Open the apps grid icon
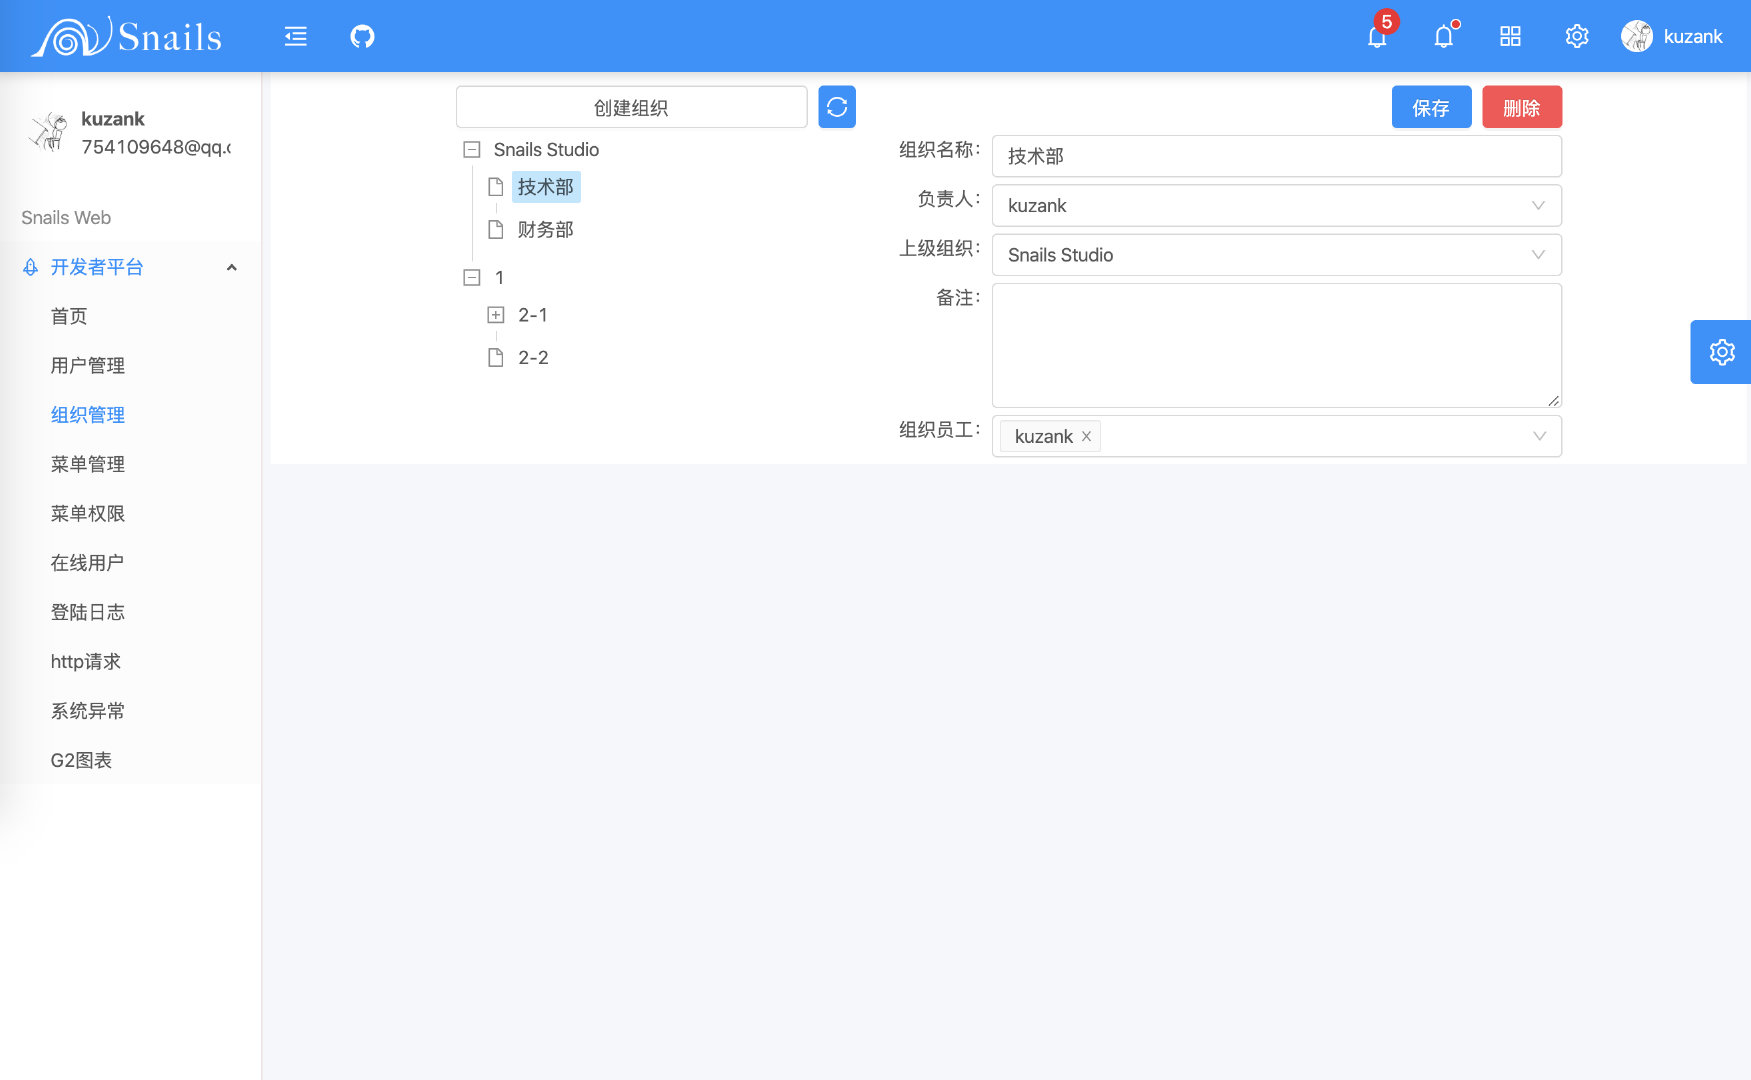 point(1510,37)
